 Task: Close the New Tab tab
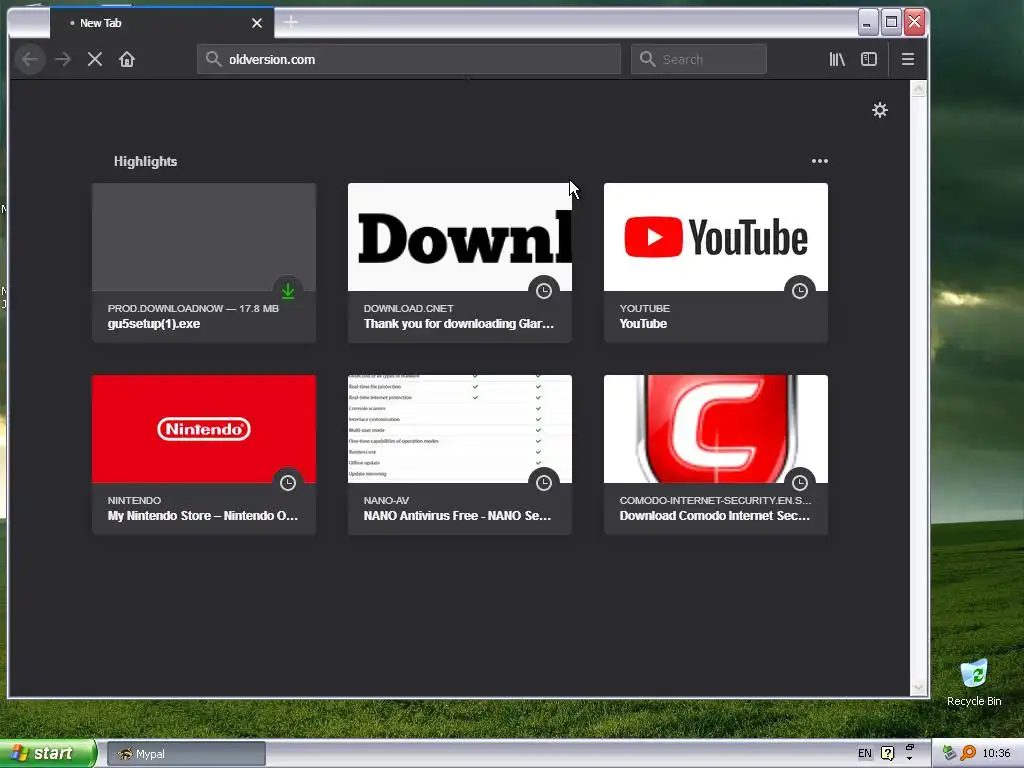coord(257,23)
